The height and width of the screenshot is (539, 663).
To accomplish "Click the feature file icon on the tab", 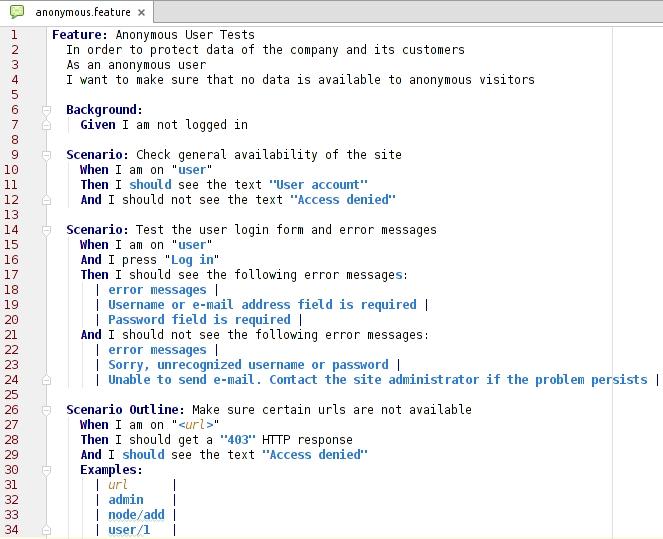I will click(x=17, y=12).
